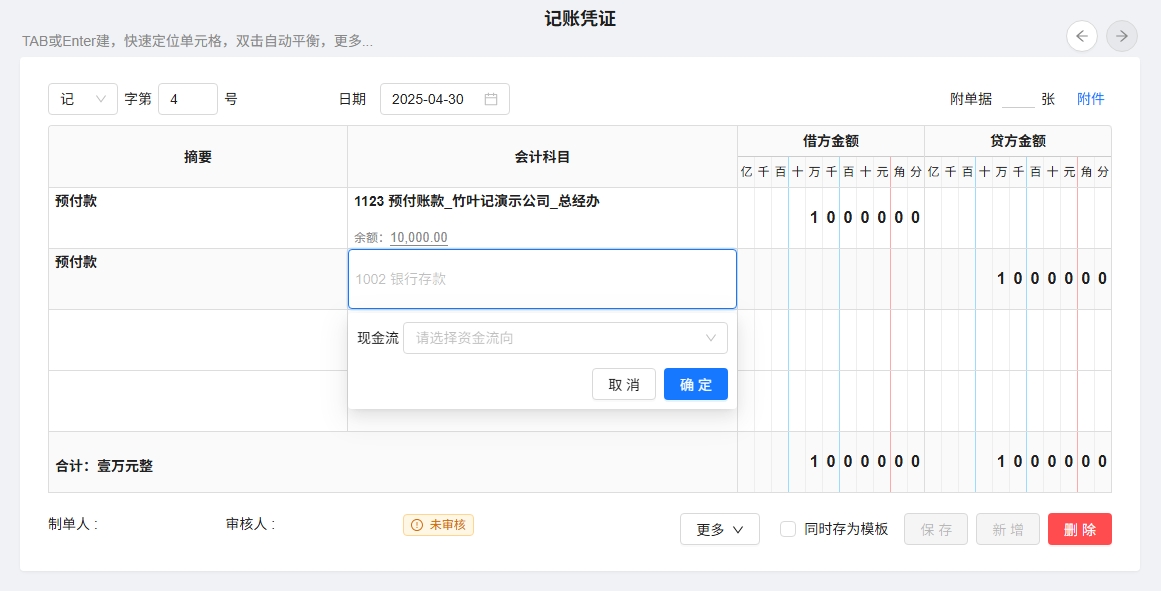
Task: Click the second row credit amount cell
Action: tap(1017, 279)
